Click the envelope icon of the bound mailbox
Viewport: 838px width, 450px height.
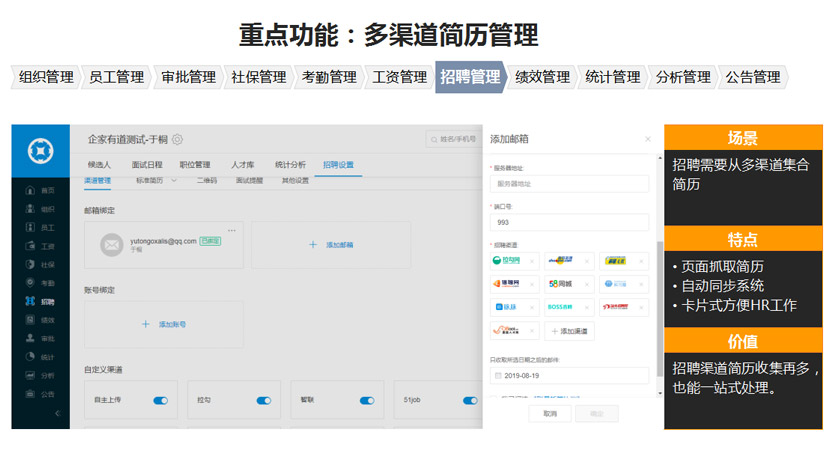[112, 244]
